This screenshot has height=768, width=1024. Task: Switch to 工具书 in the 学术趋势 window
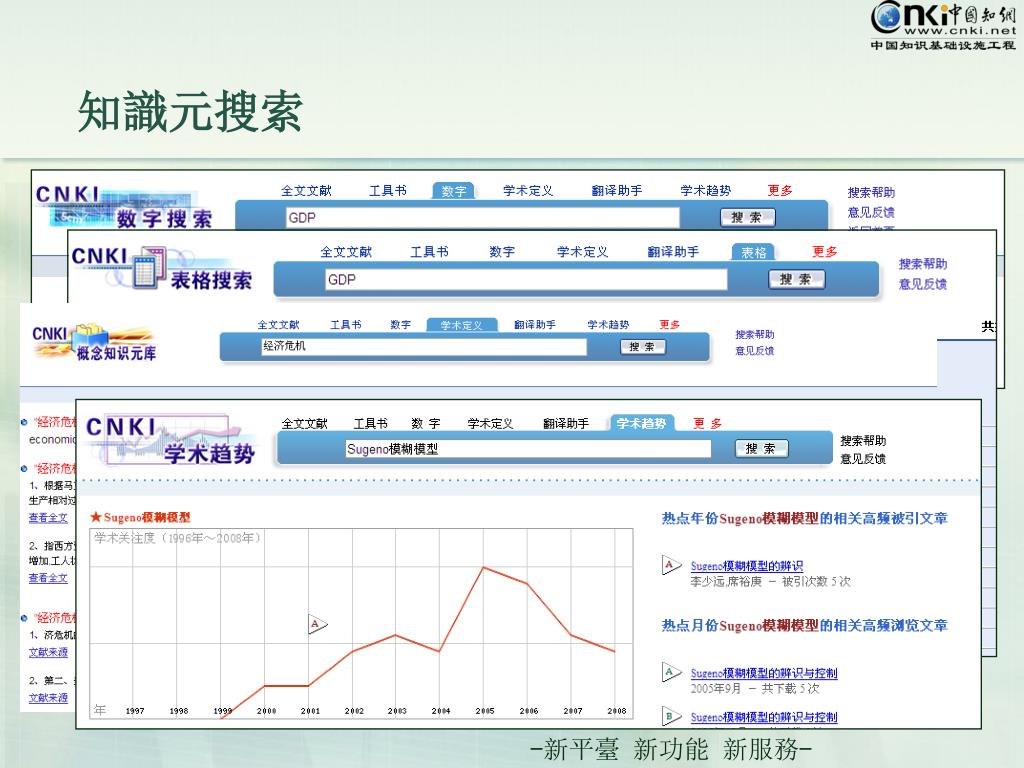click(370, 424)
